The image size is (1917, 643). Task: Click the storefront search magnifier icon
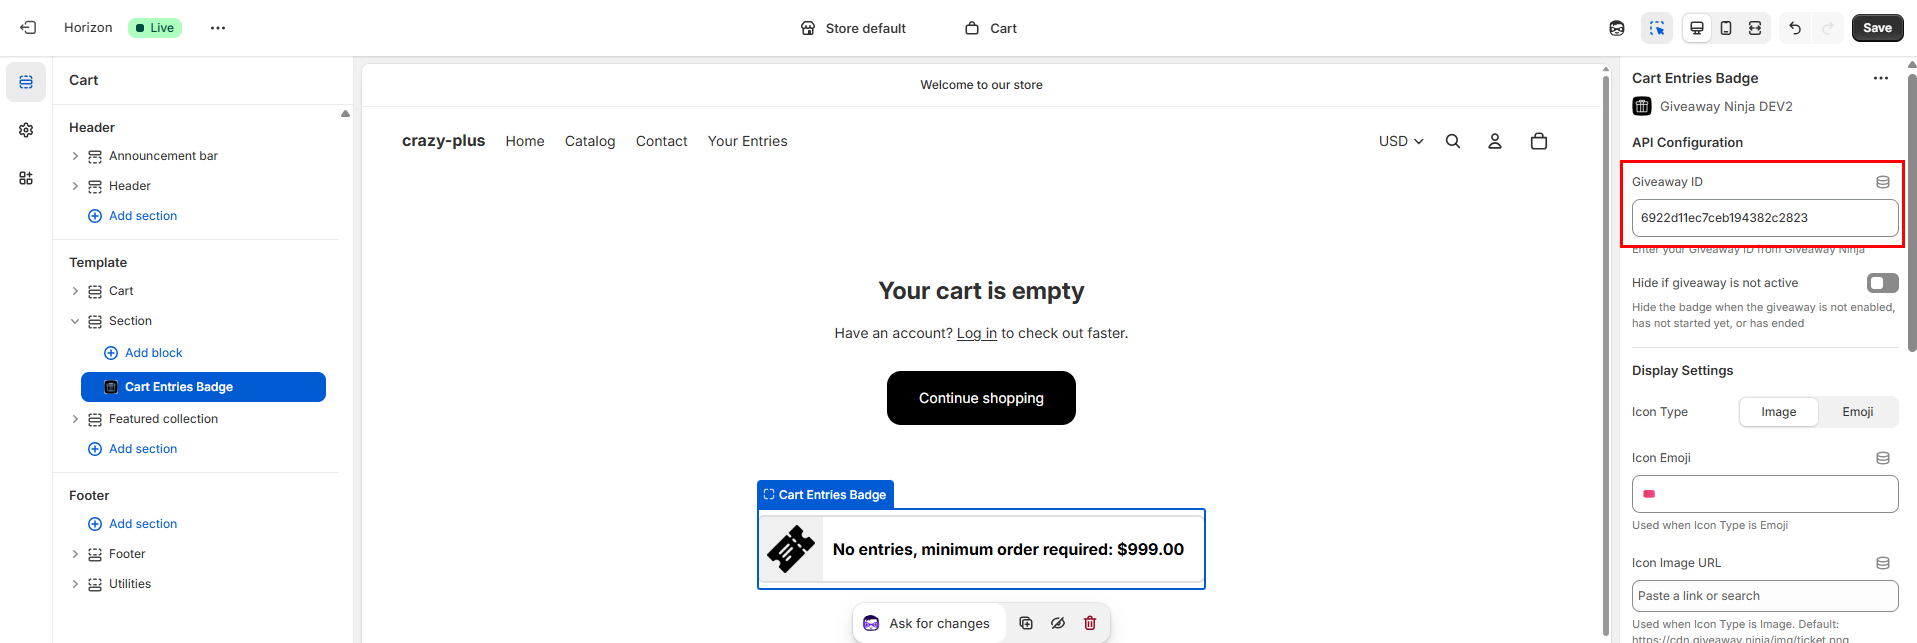point(1453,141)
